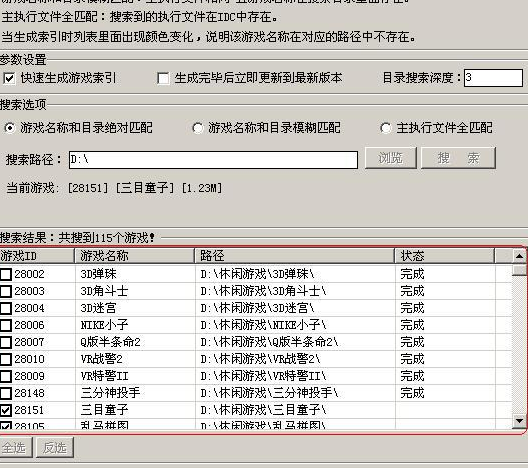
Task: Sort by 游戏ID column header
Action: click(37, 256)
